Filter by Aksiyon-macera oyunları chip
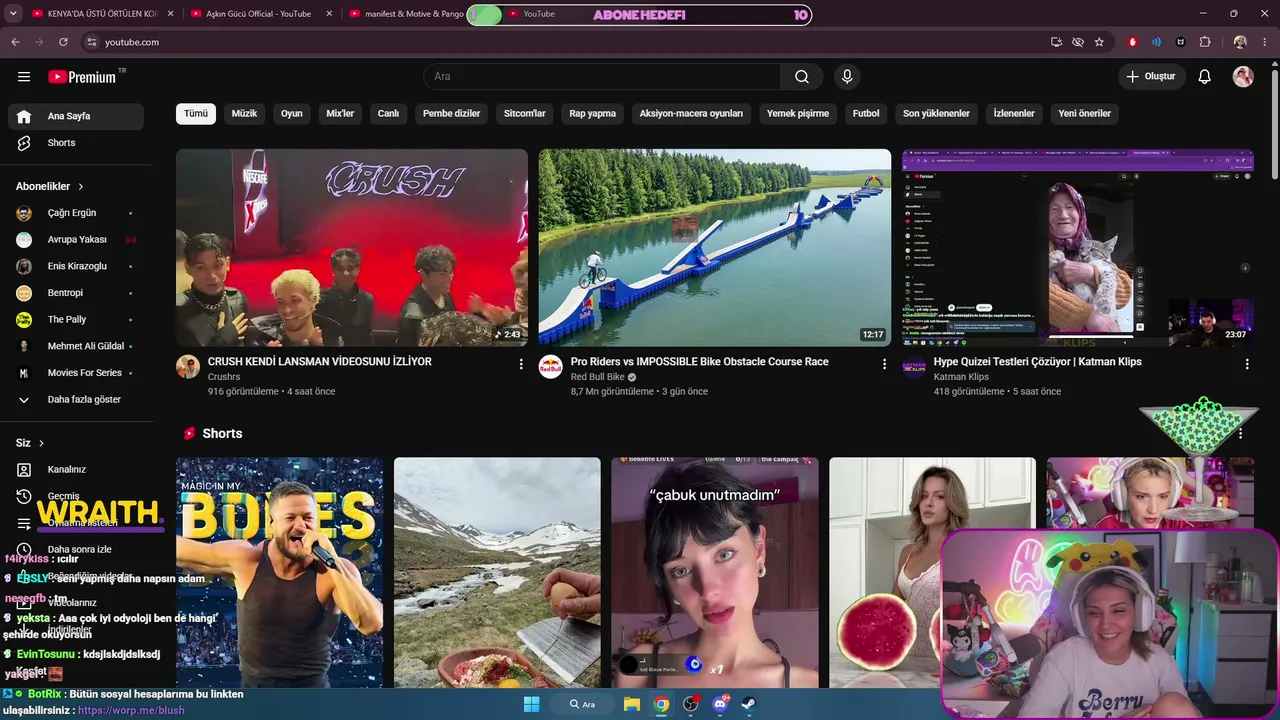Image resolution: width=1280 pixels, height=720 pixels. click(691, 114)
